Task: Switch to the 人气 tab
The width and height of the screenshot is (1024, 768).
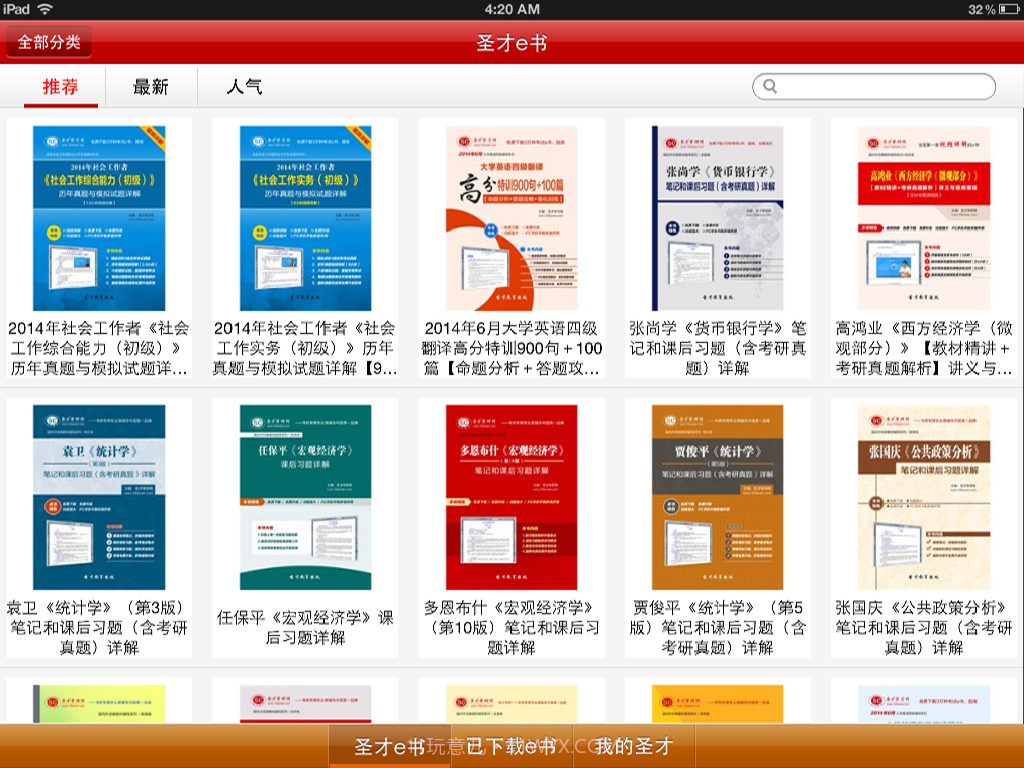Action: [x=243, y=87]
